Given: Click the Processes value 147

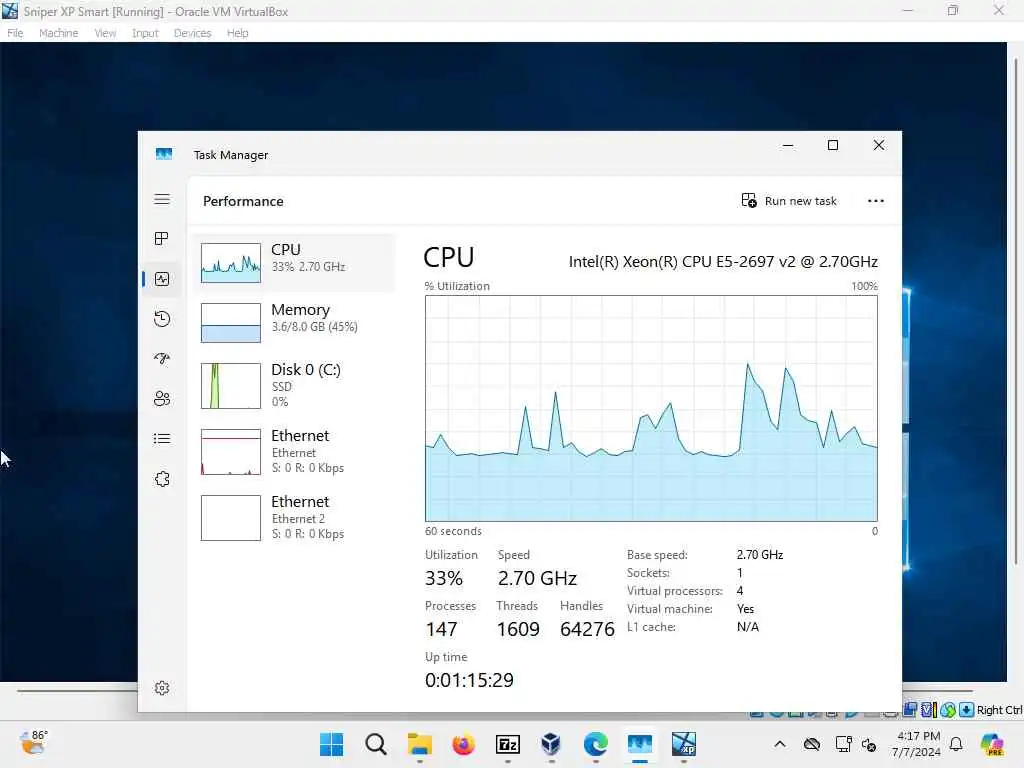Looking at the screenshot, I should click(x=441, y=630).
